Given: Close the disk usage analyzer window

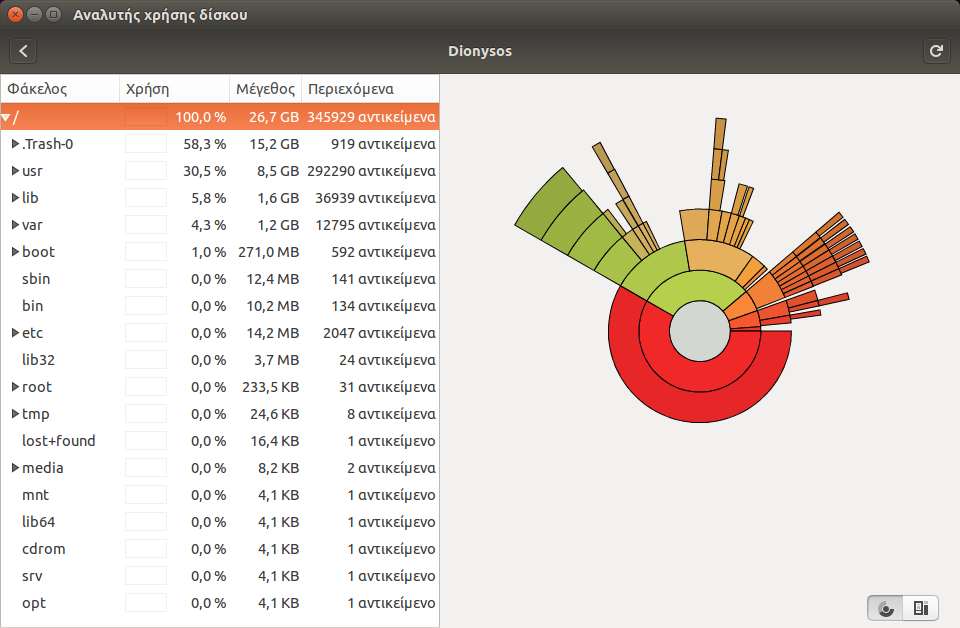Looking at the screenshot, I should (16, 15).
